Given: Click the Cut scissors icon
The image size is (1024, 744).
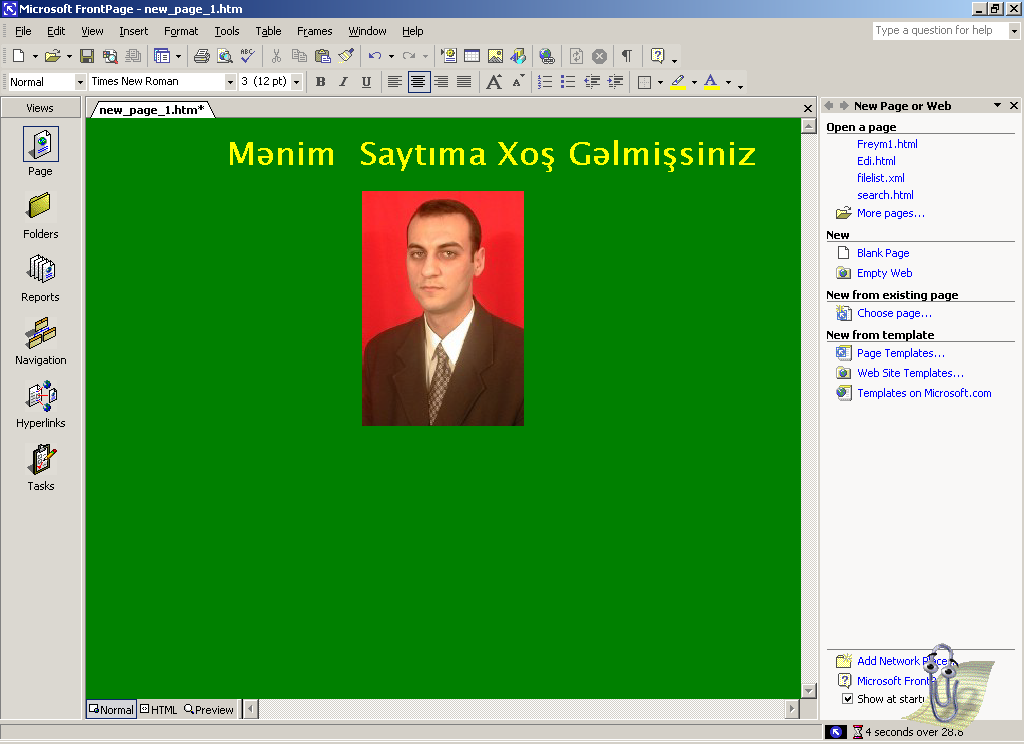Looking at the screenshot, I should pyautogui.click(x=276, y=56).
